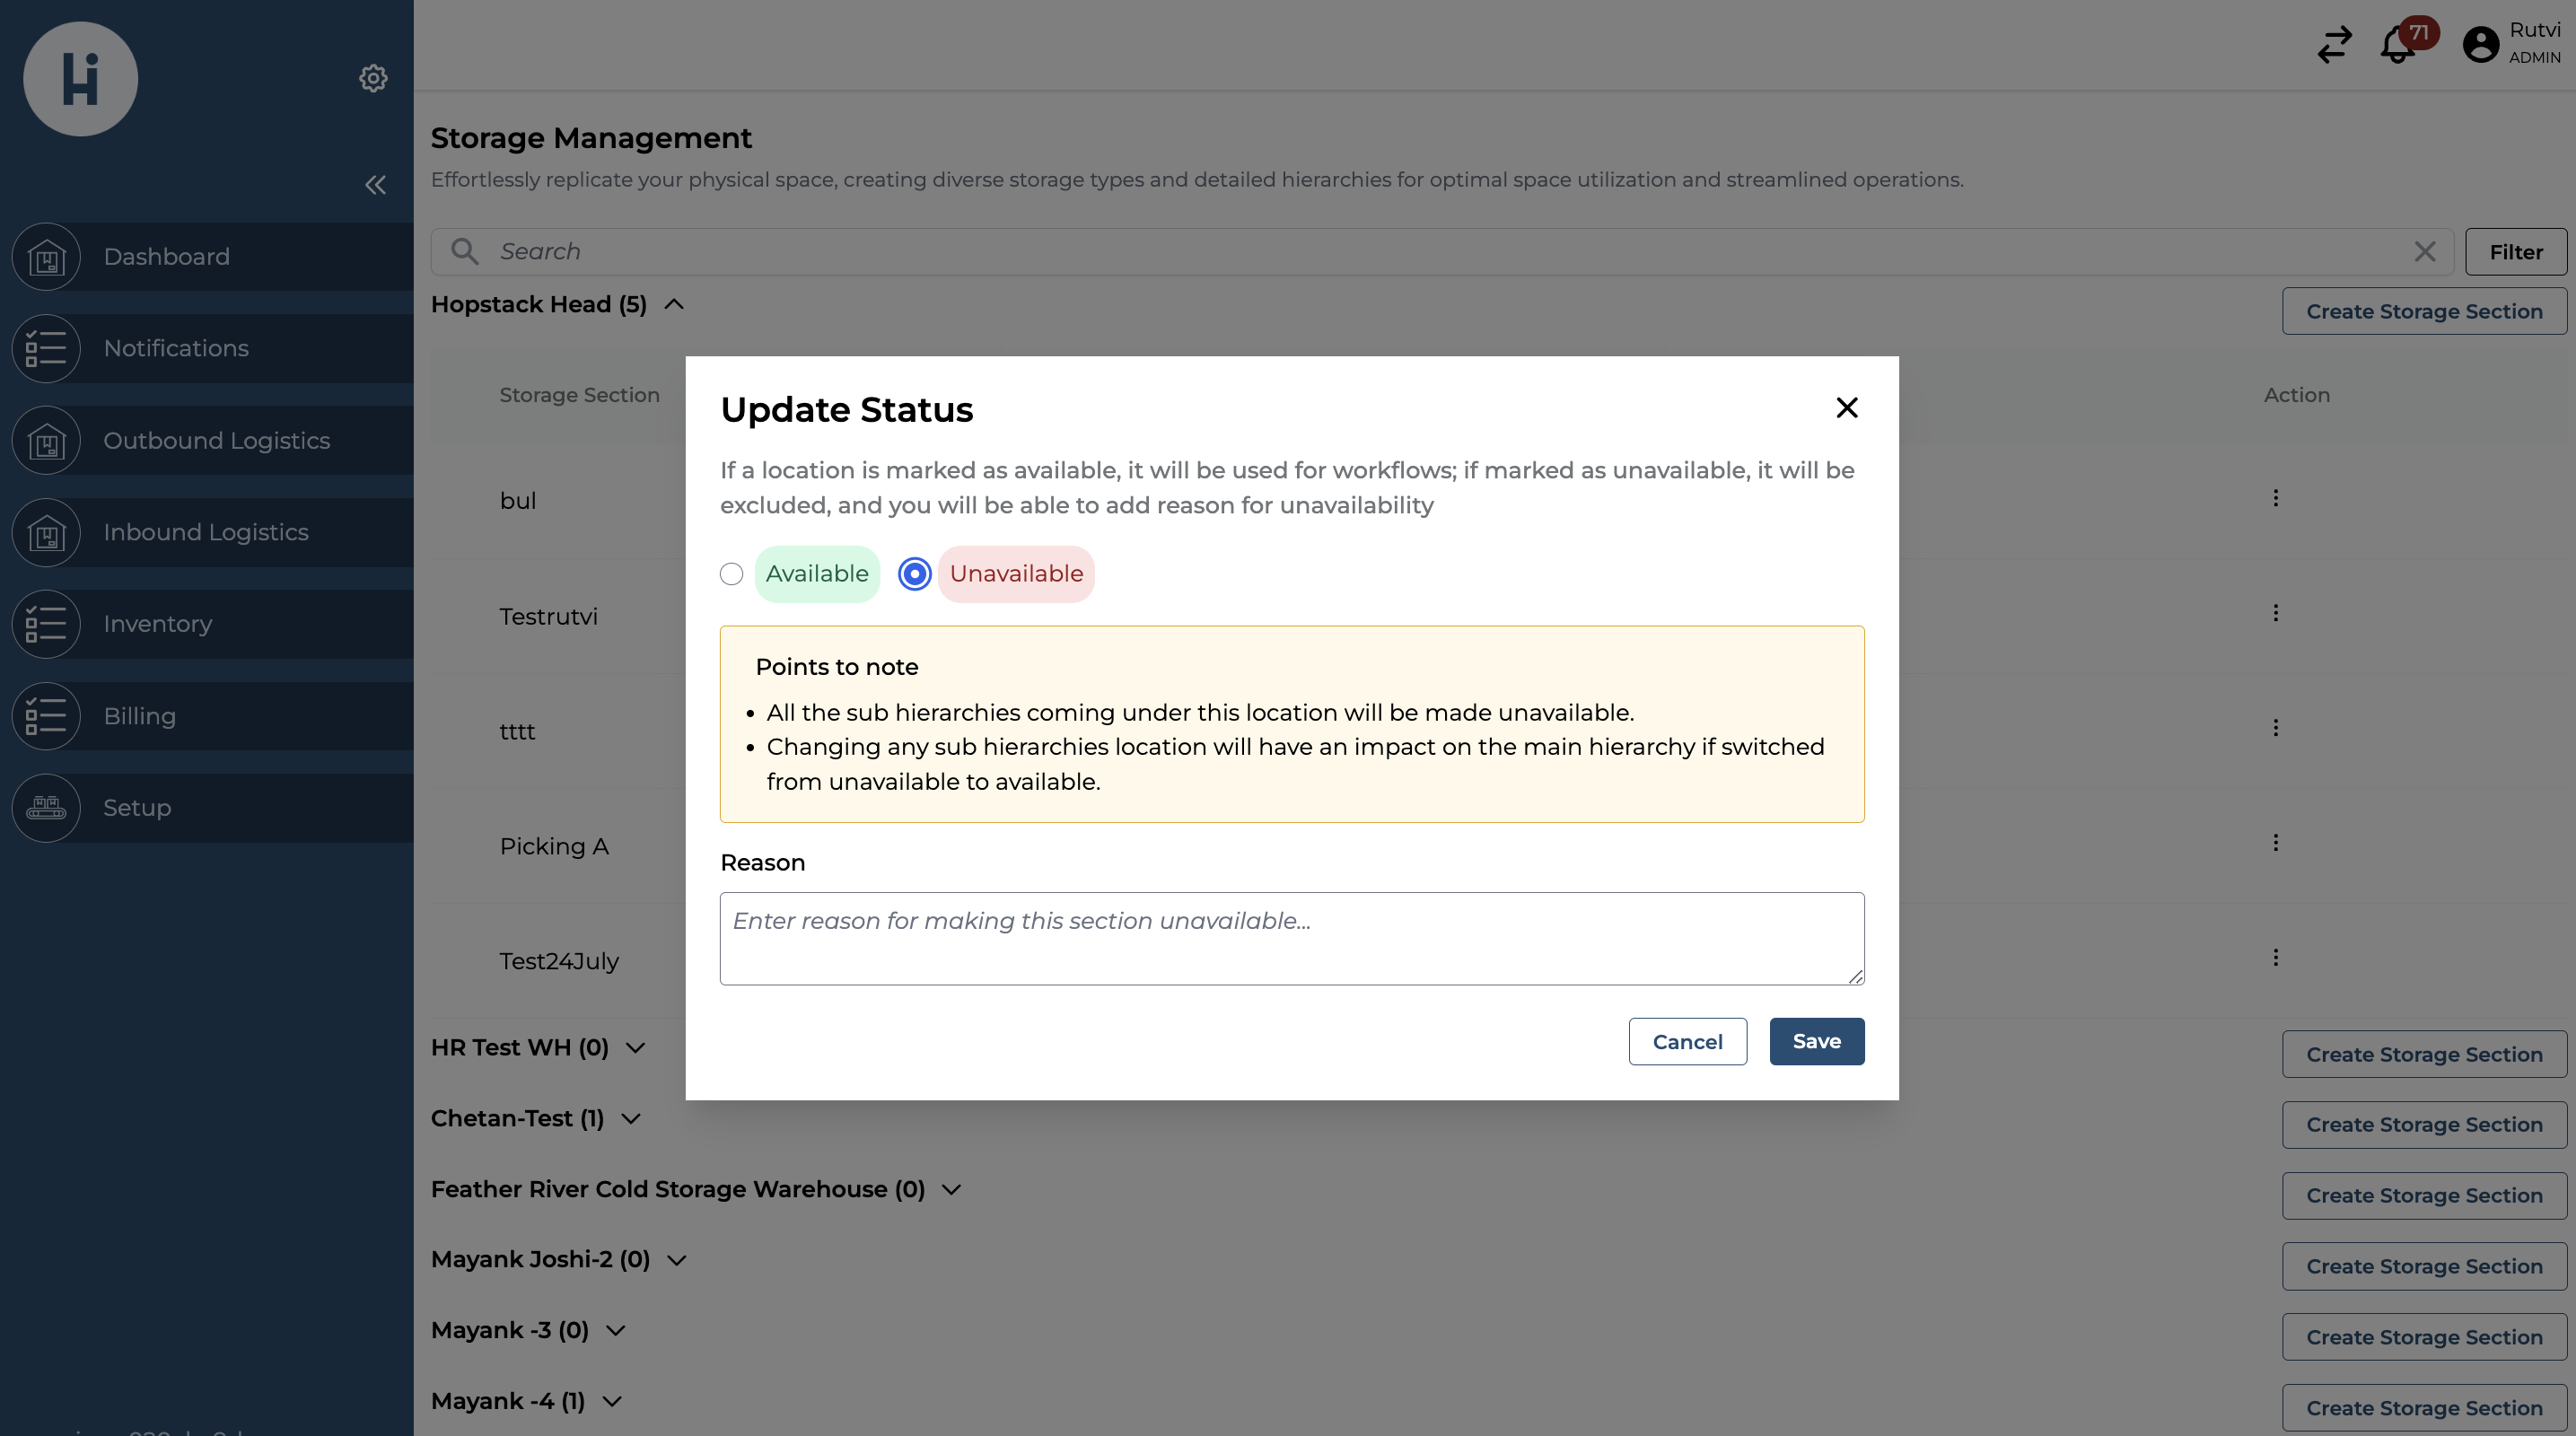Click the Setup sidebar icon
This screenshot has height=1436, width=2576.
(46, 807)
